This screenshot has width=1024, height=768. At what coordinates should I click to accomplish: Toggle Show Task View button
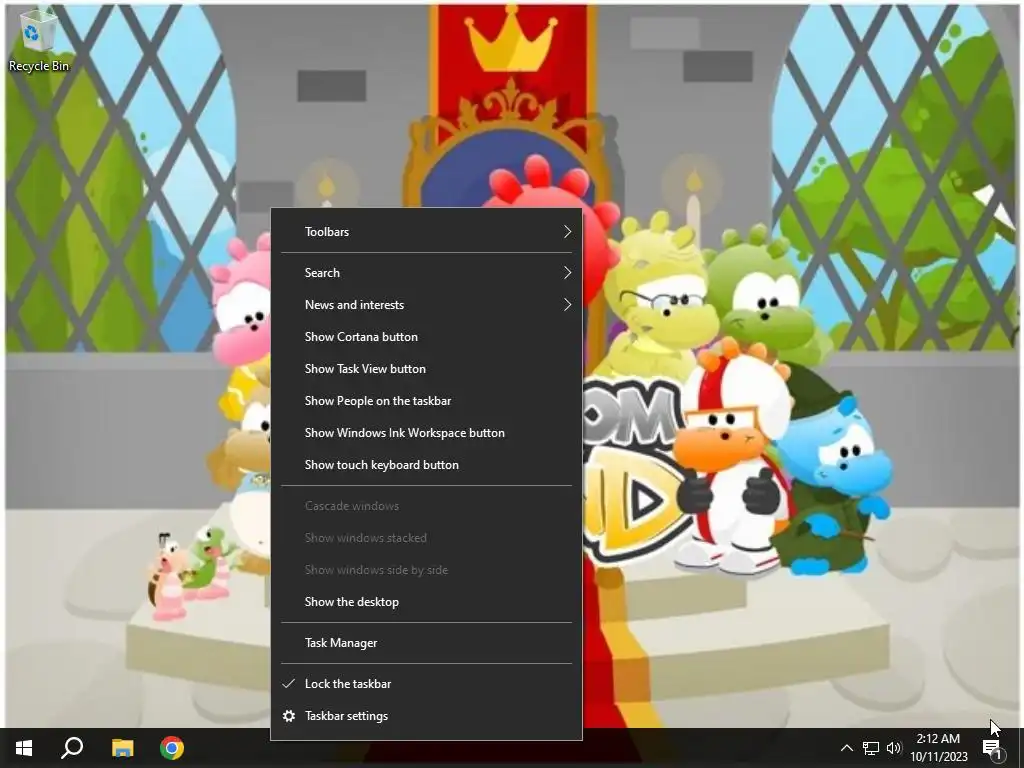point(426,369)
